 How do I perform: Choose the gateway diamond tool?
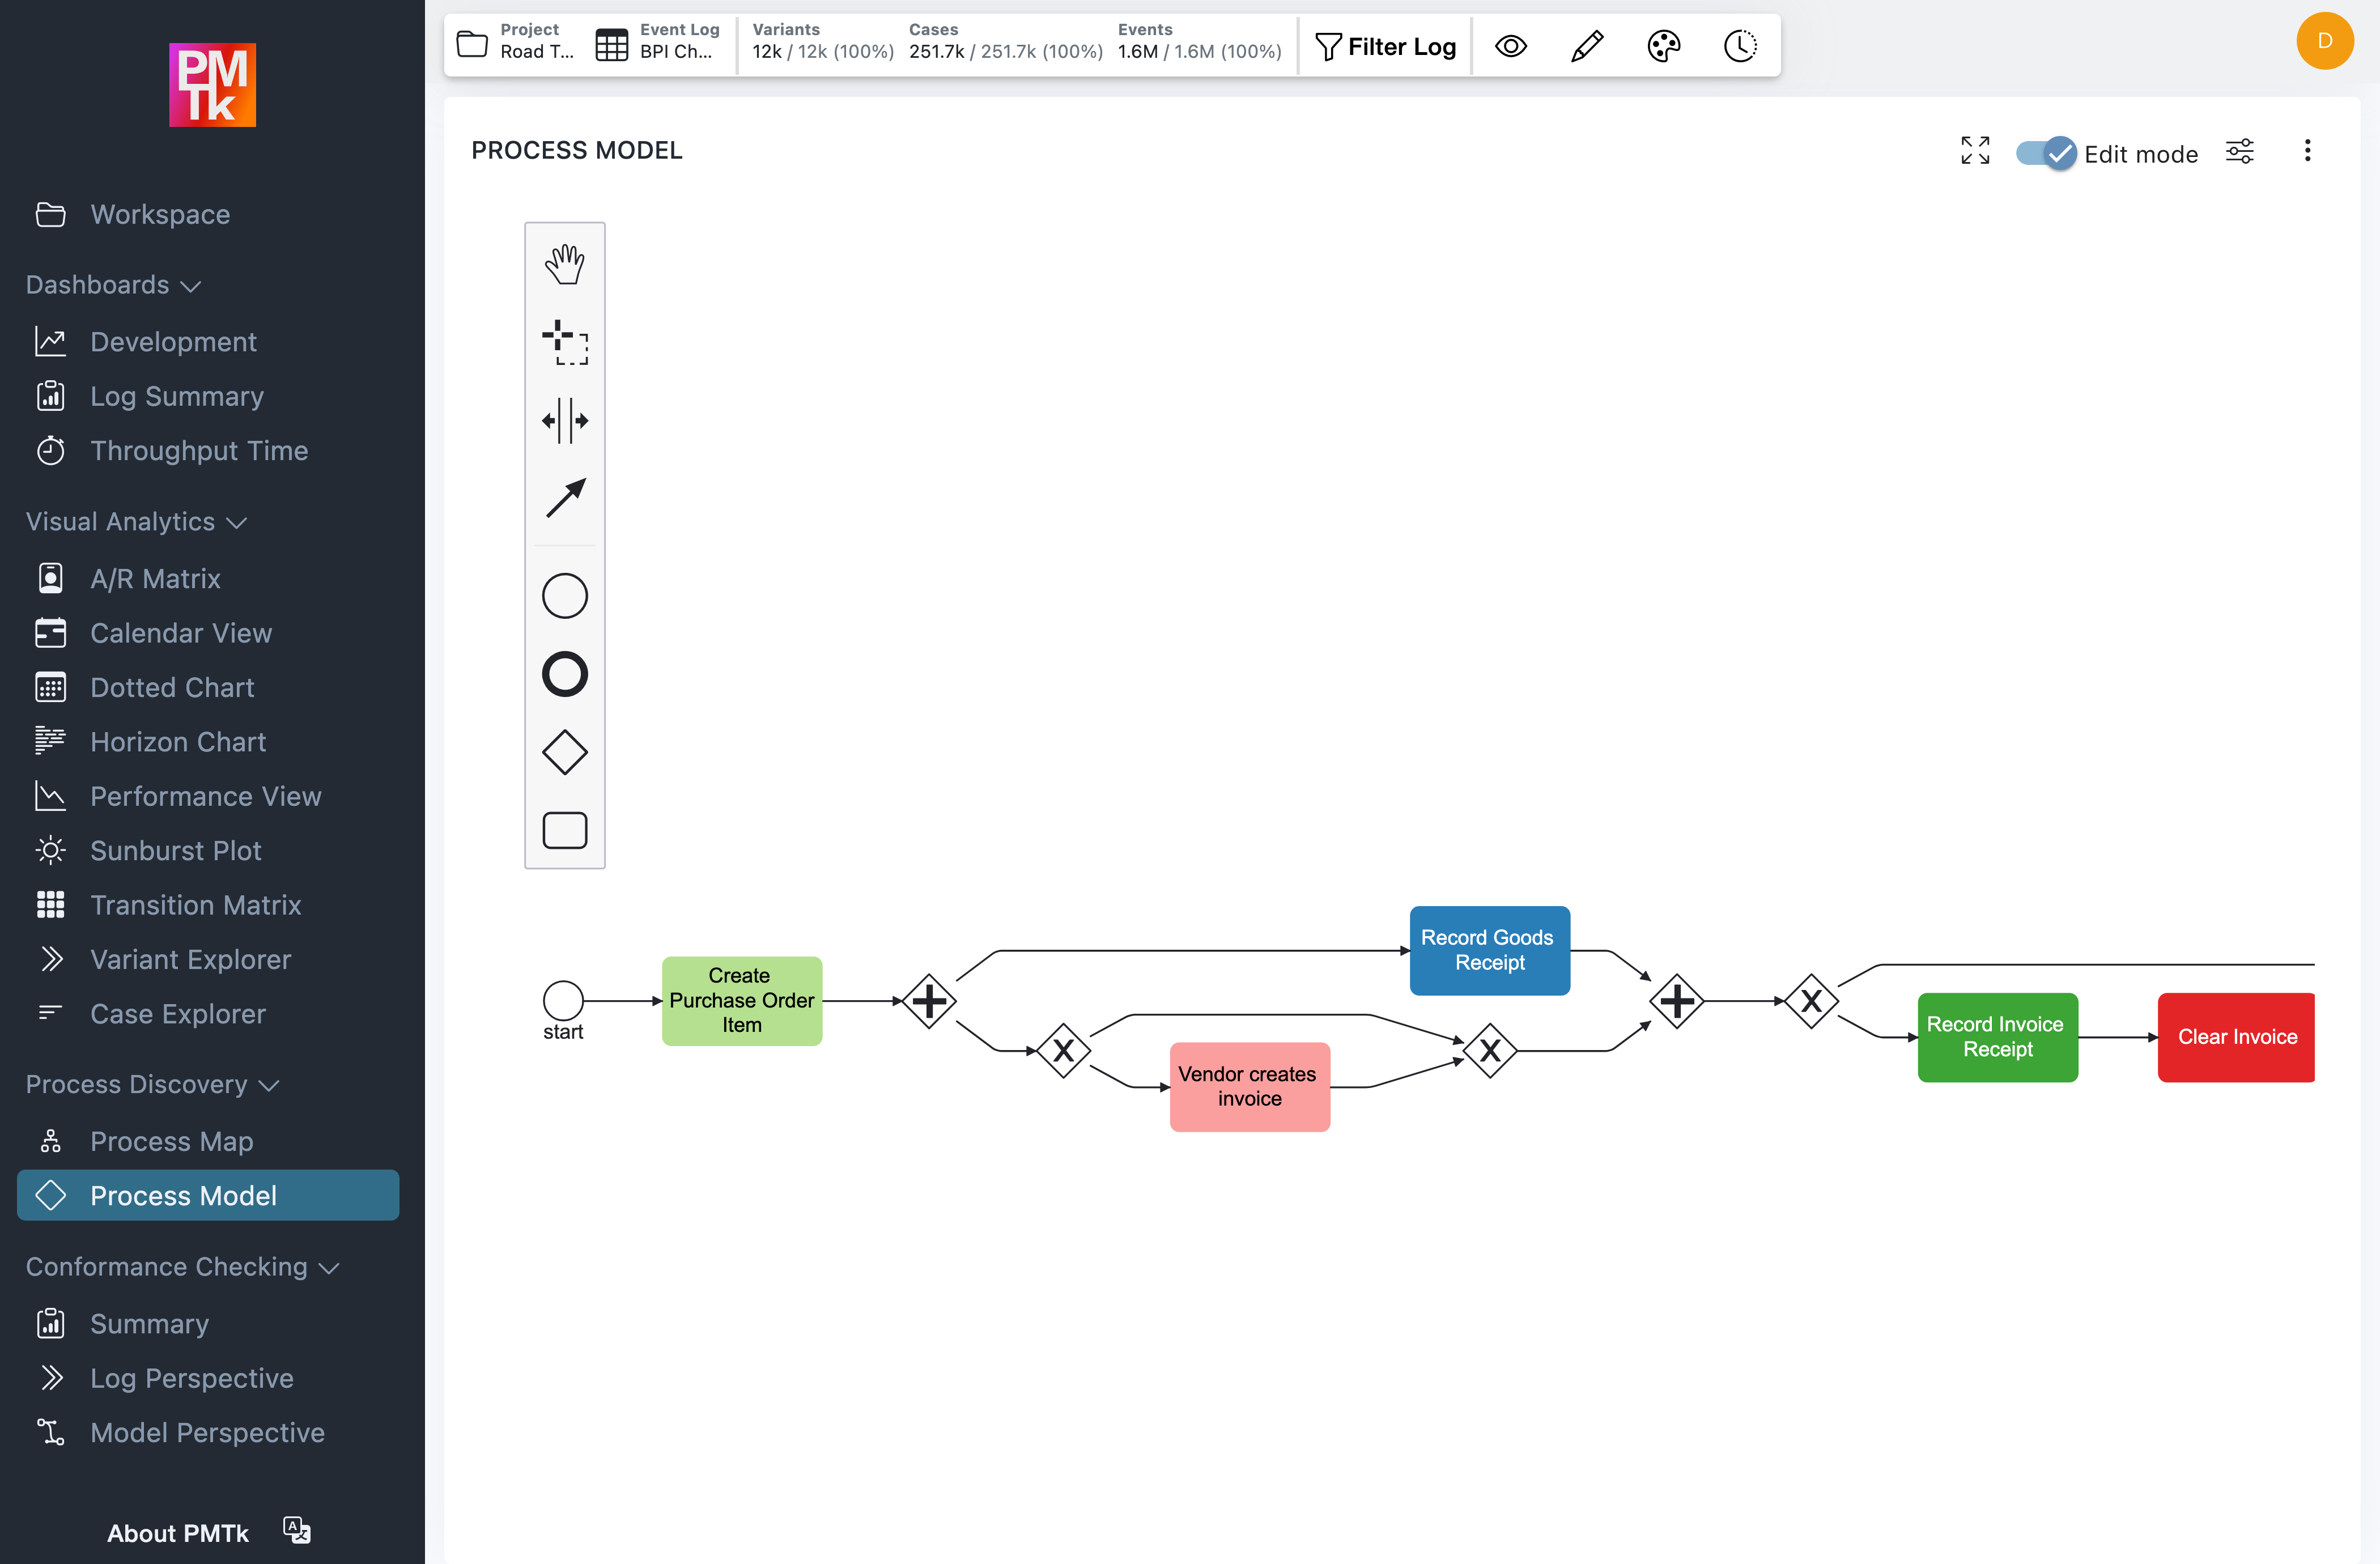click(x=565, y=752)
